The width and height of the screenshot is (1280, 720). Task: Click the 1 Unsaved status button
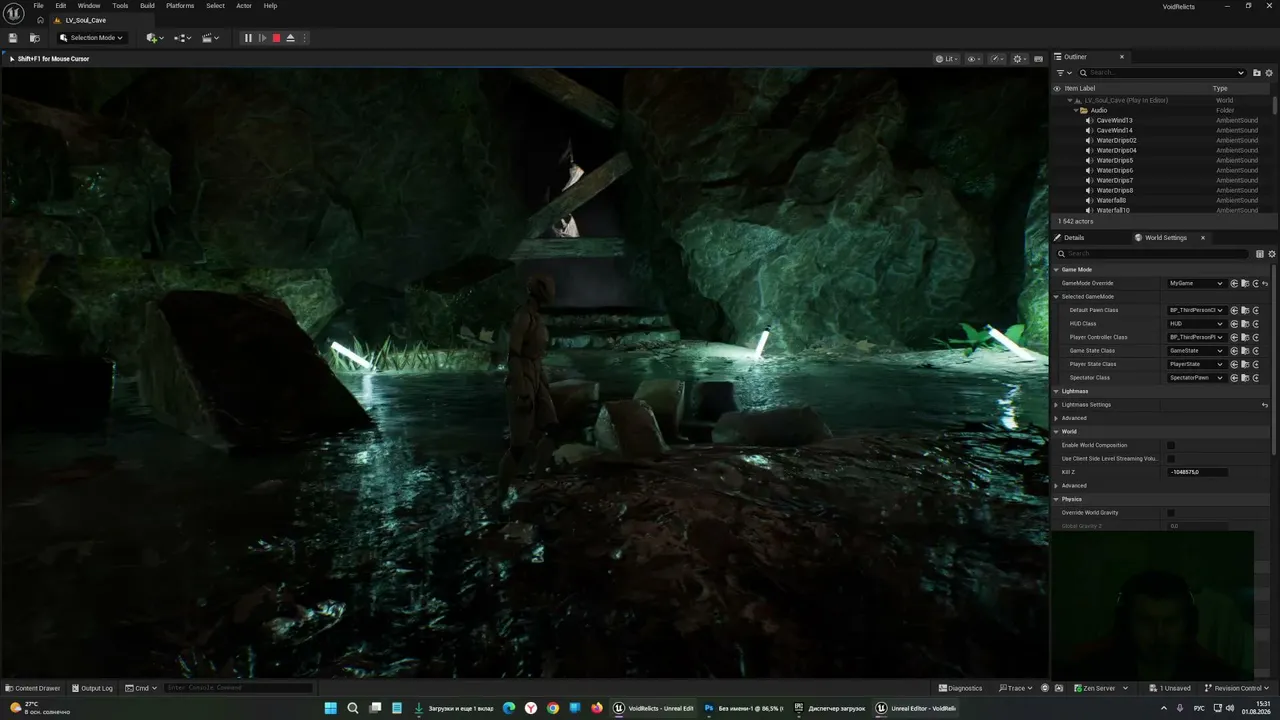click(x=1171, y=688)
